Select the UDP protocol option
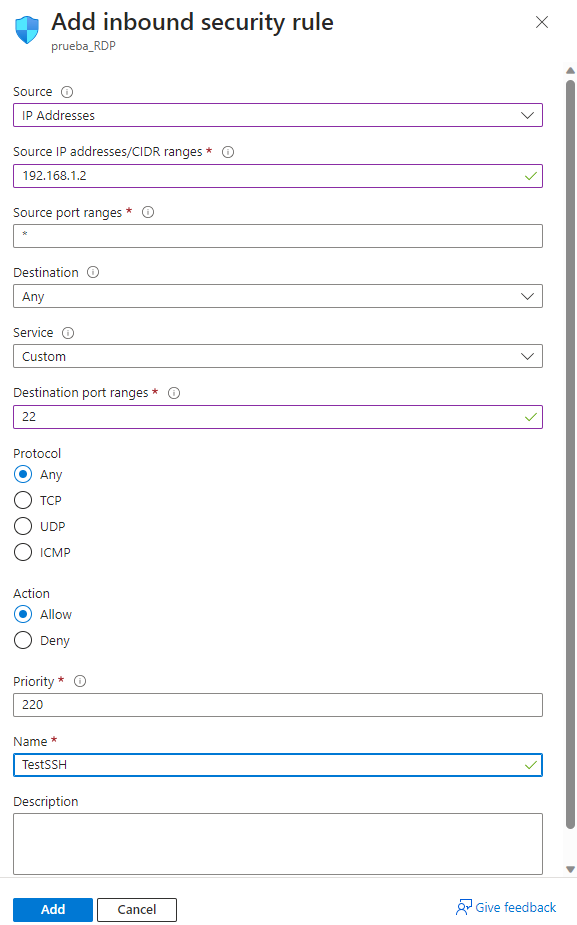Screen dimensions: 577x925 23,526
